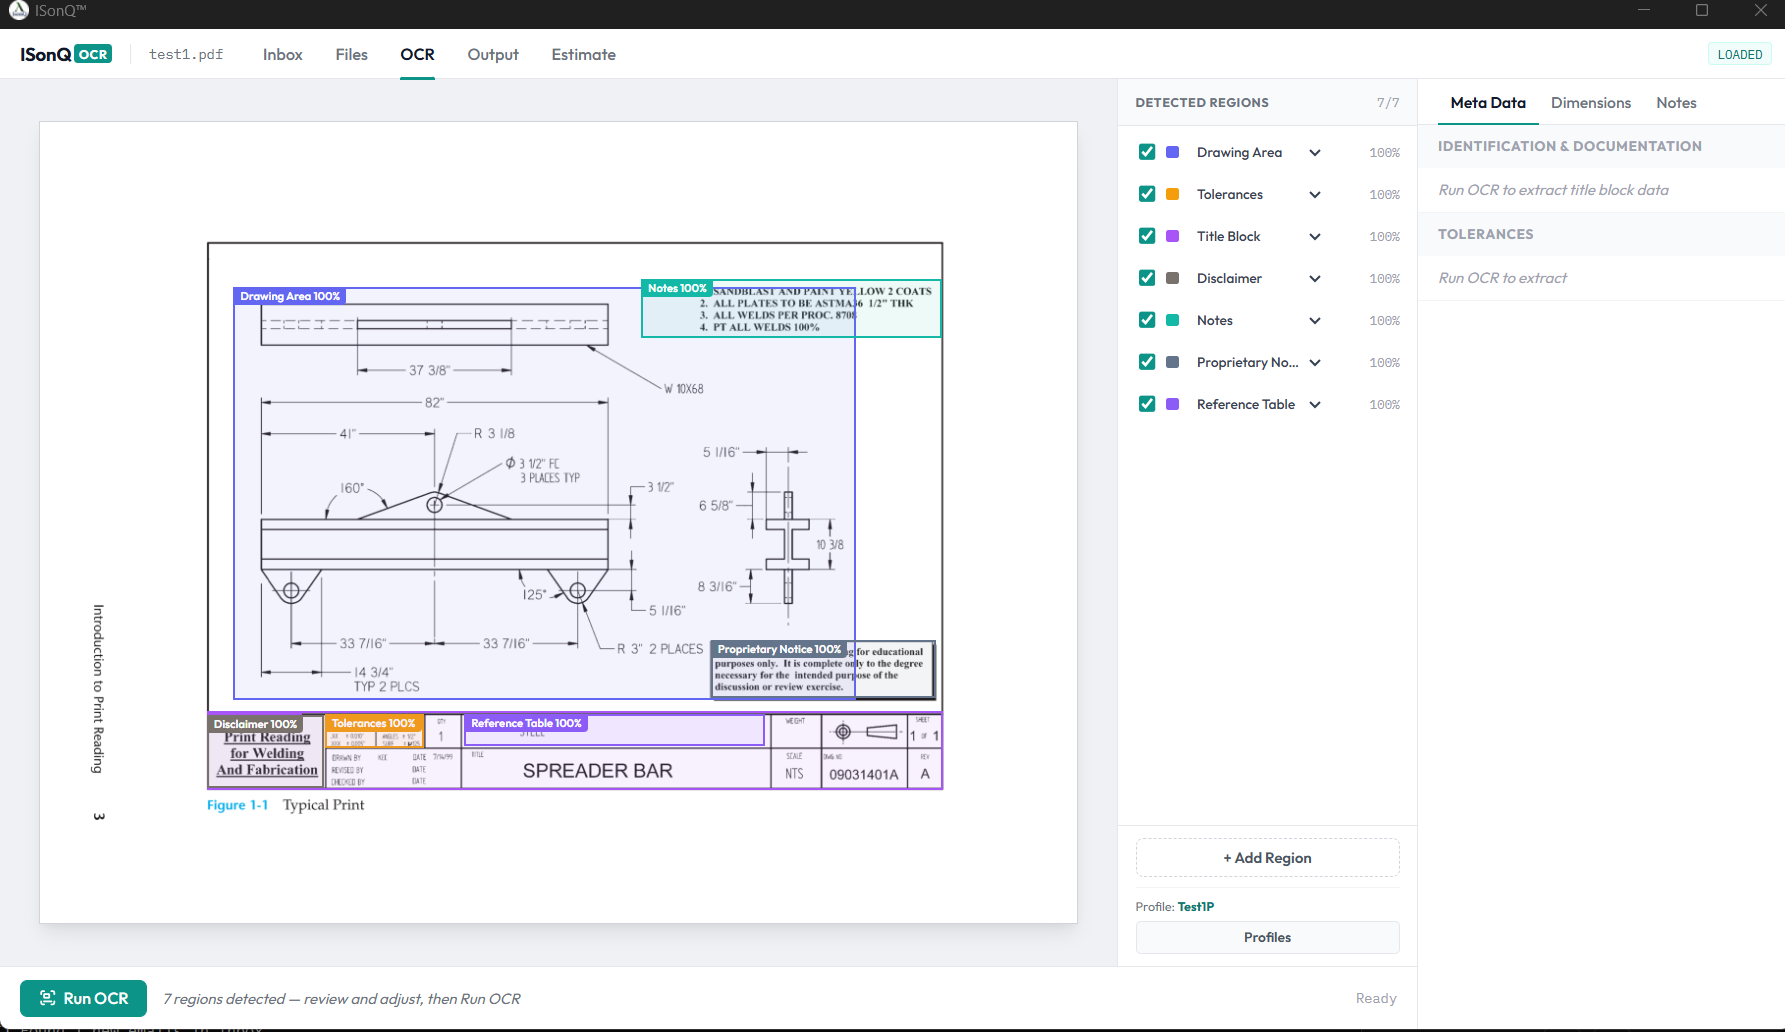
Task: Click the Drawing Area region label on canvas
Action: 290,296
